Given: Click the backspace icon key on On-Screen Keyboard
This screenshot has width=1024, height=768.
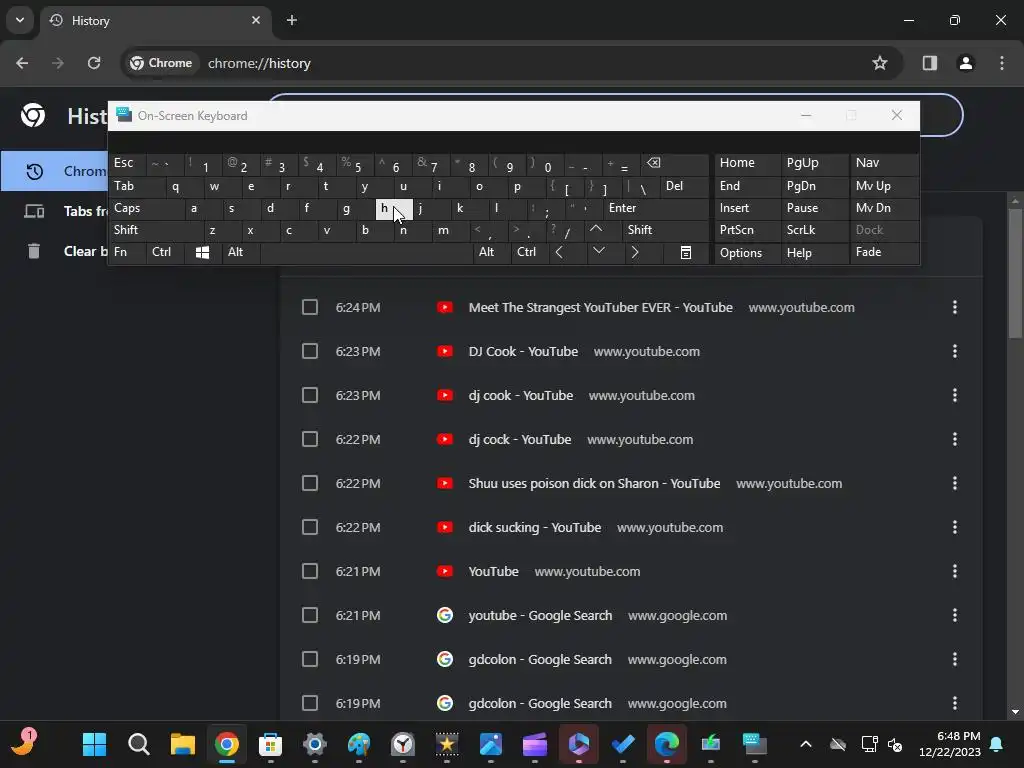Looking at the screenshot, I should coord(673,163).
